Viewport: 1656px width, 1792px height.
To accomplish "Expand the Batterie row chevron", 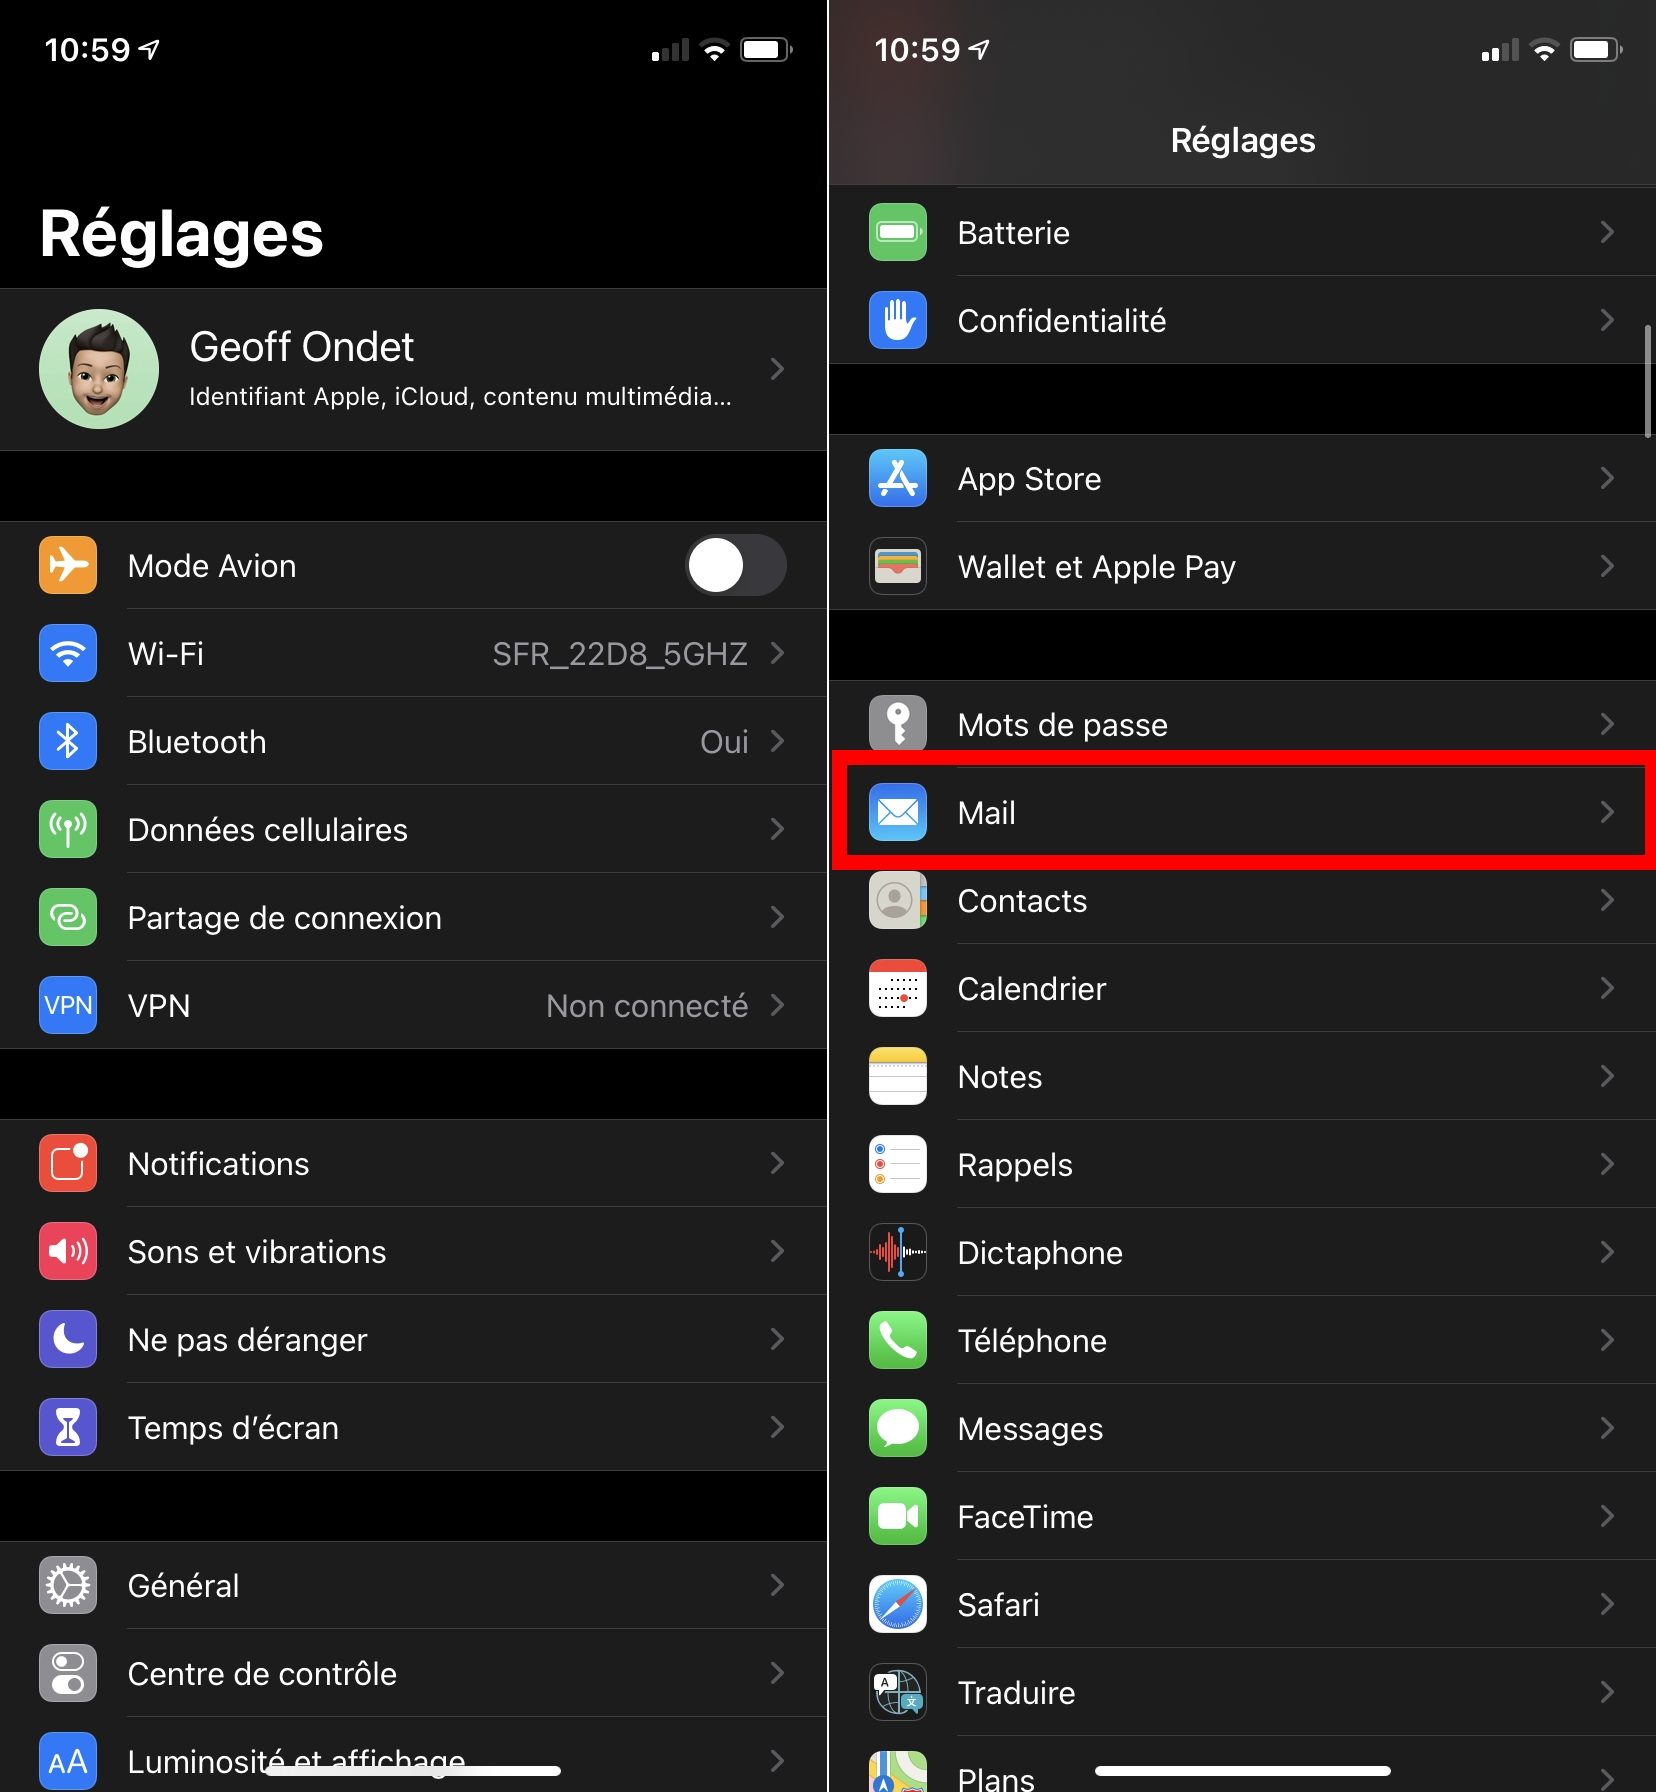I will click(1607, 232).
